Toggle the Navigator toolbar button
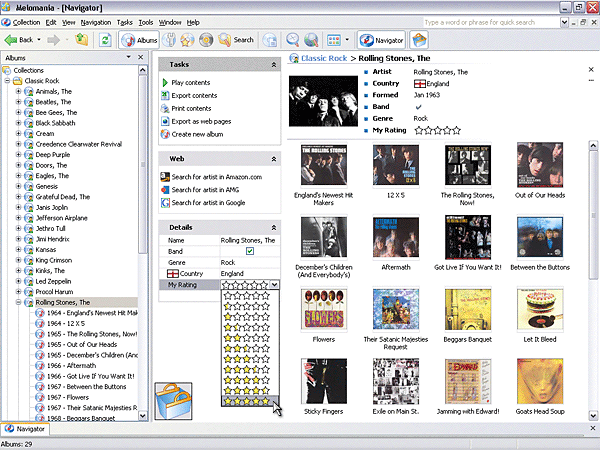The width and height of the screenshot is (600, 450). (x=381, y=40)
